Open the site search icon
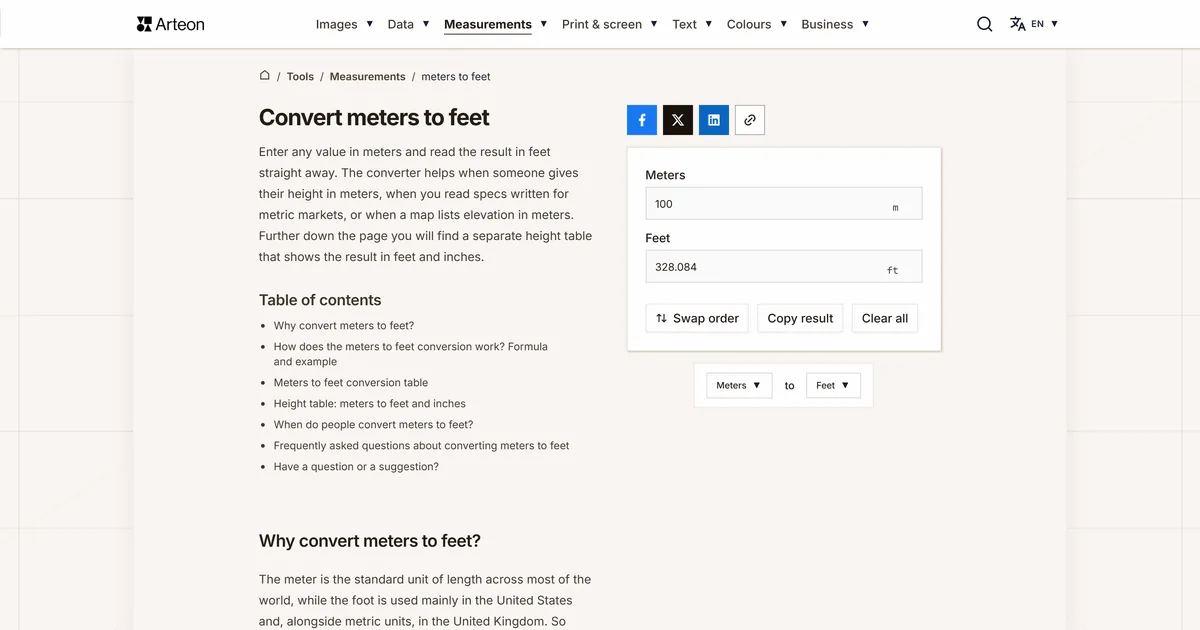1200x630 pixels. pos(985,24)
